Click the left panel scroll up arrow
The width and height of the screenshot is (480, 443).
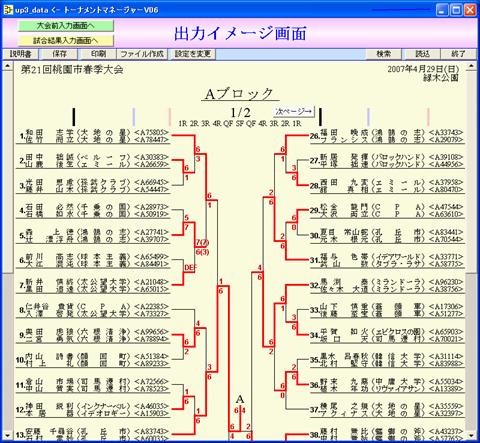(x=7, y=66)
